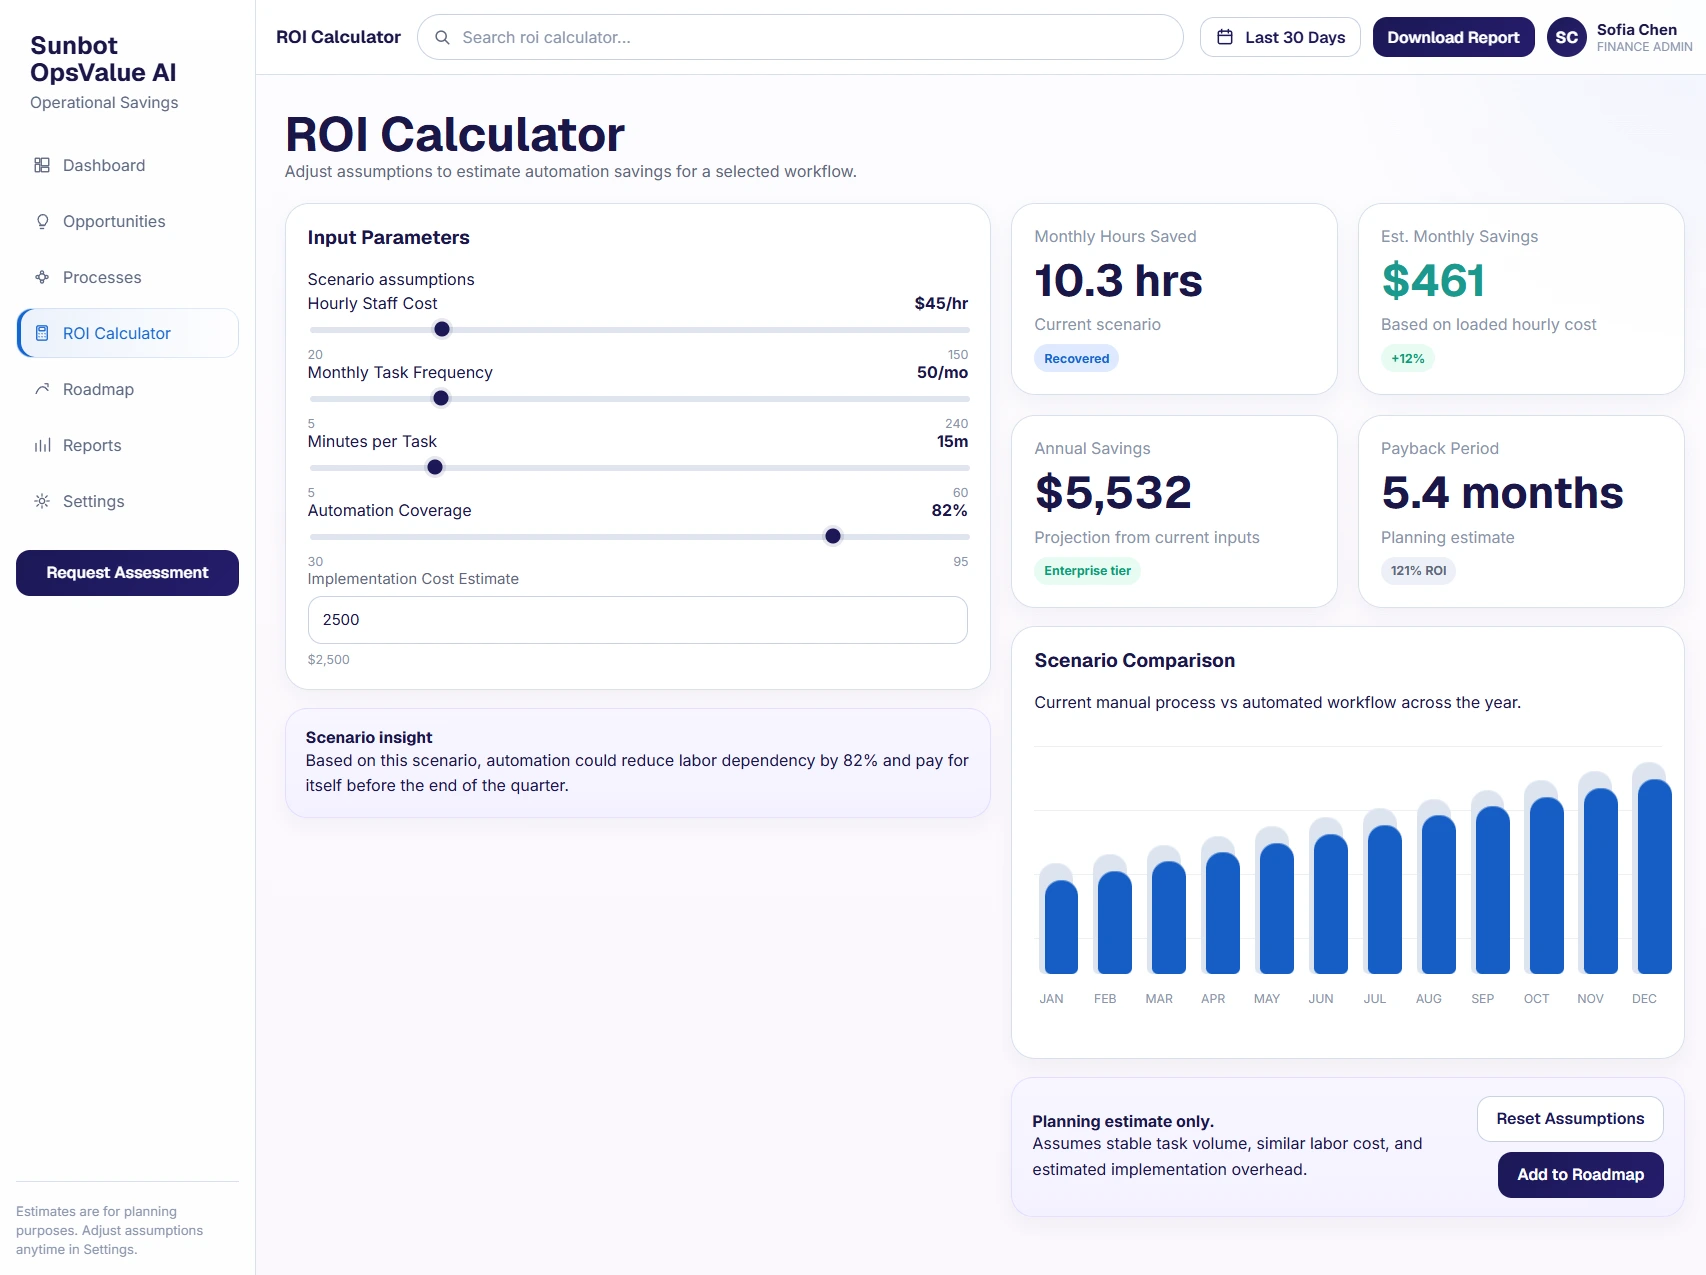This screenshot has width=1706, height=1275.
Task: Click the Input Parameters heading
Action: pyautogui.click(x=388, y=238)
